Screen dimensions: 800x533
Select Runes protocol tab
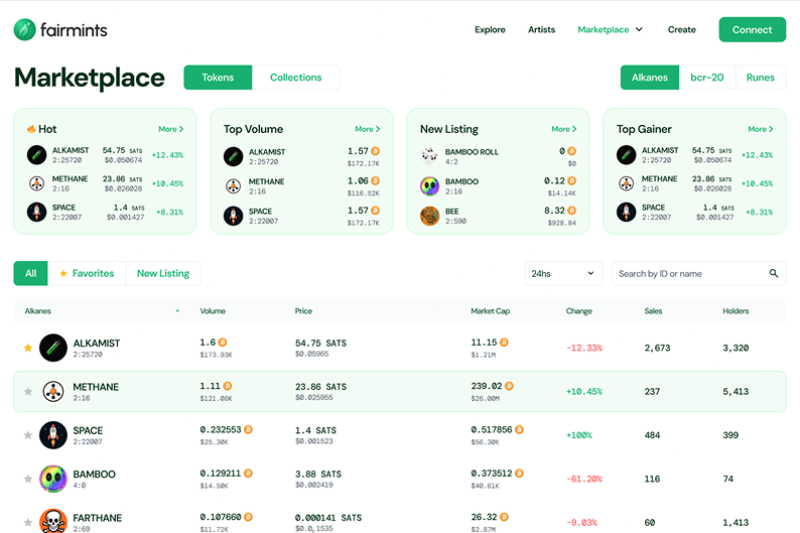tap(760, 78)
